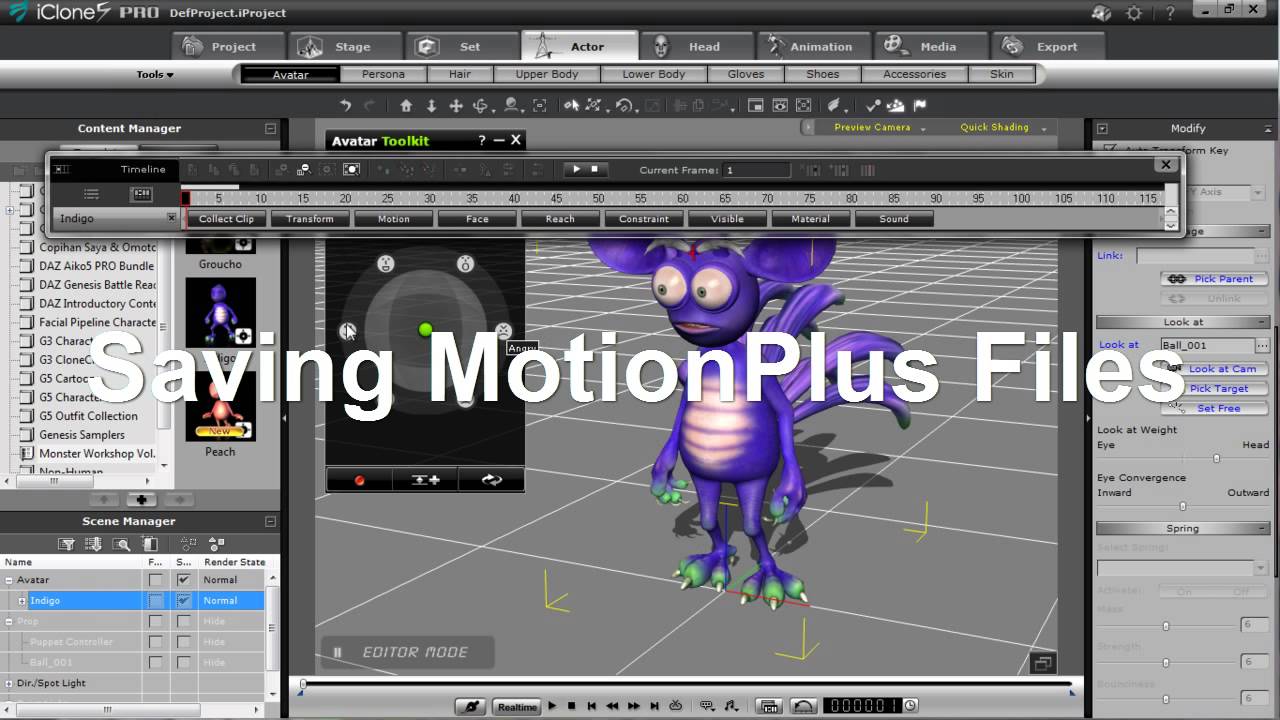The image size is (1280, 720).
Task: Open the Tools dropdown menu
Action: tap(155, 75)
